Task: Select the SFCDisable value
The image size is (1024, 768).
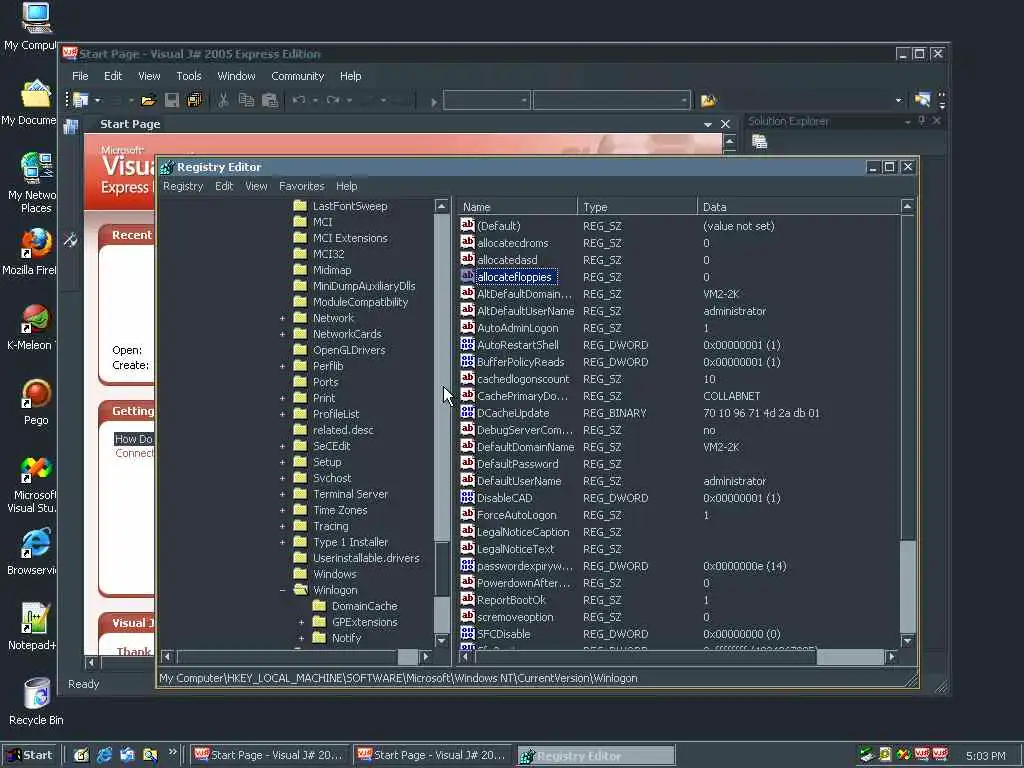Action: 504,633
